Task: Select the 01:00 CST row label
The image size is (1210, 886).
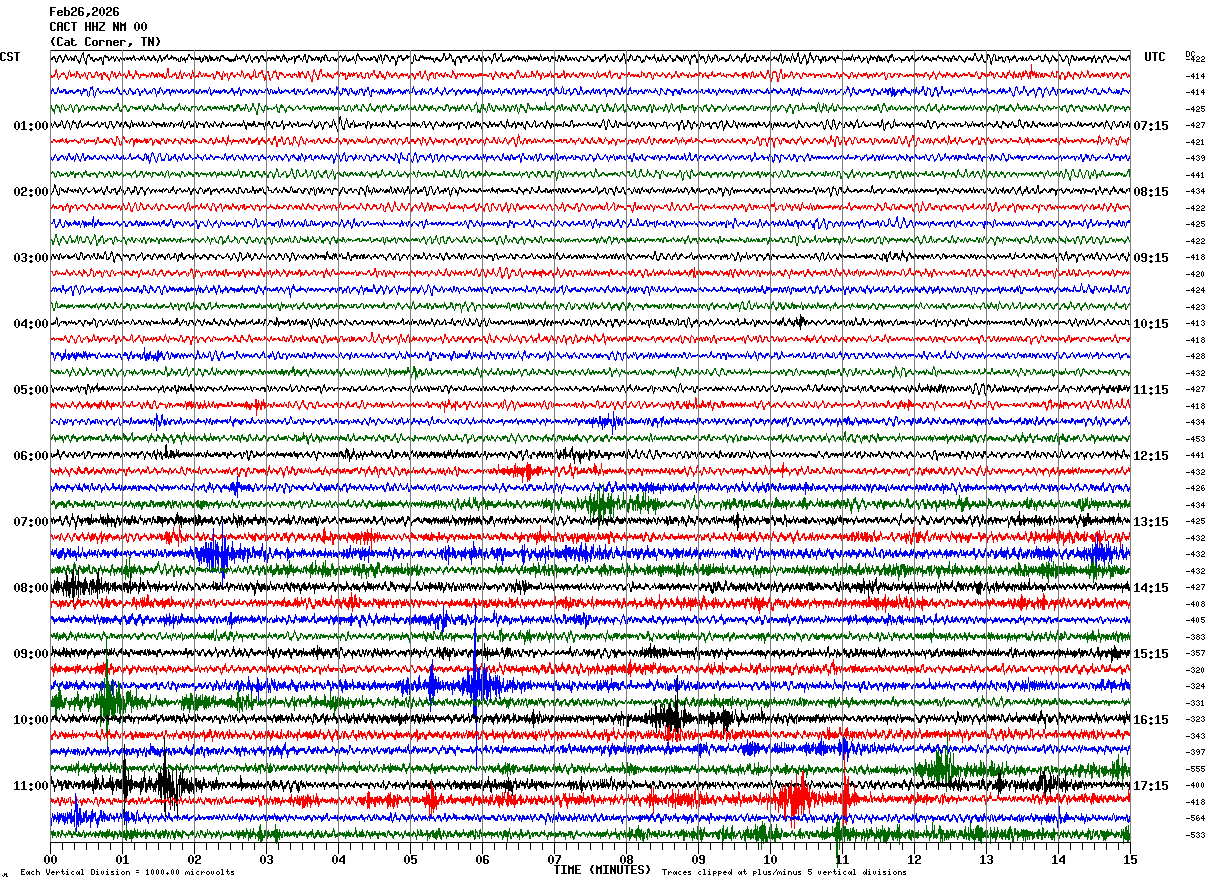Action: tap(30, 126)
